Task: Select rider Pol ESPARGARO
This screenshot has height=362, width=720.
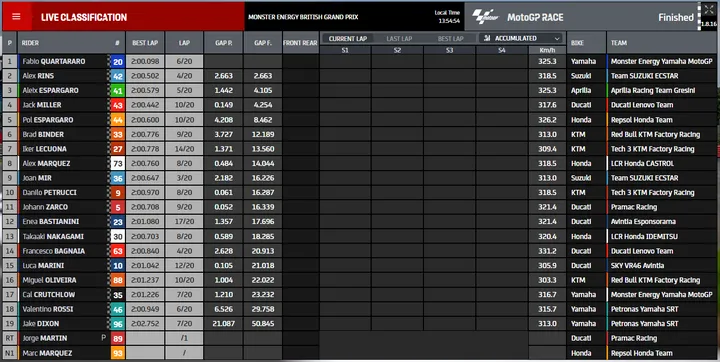Action: 48,119
